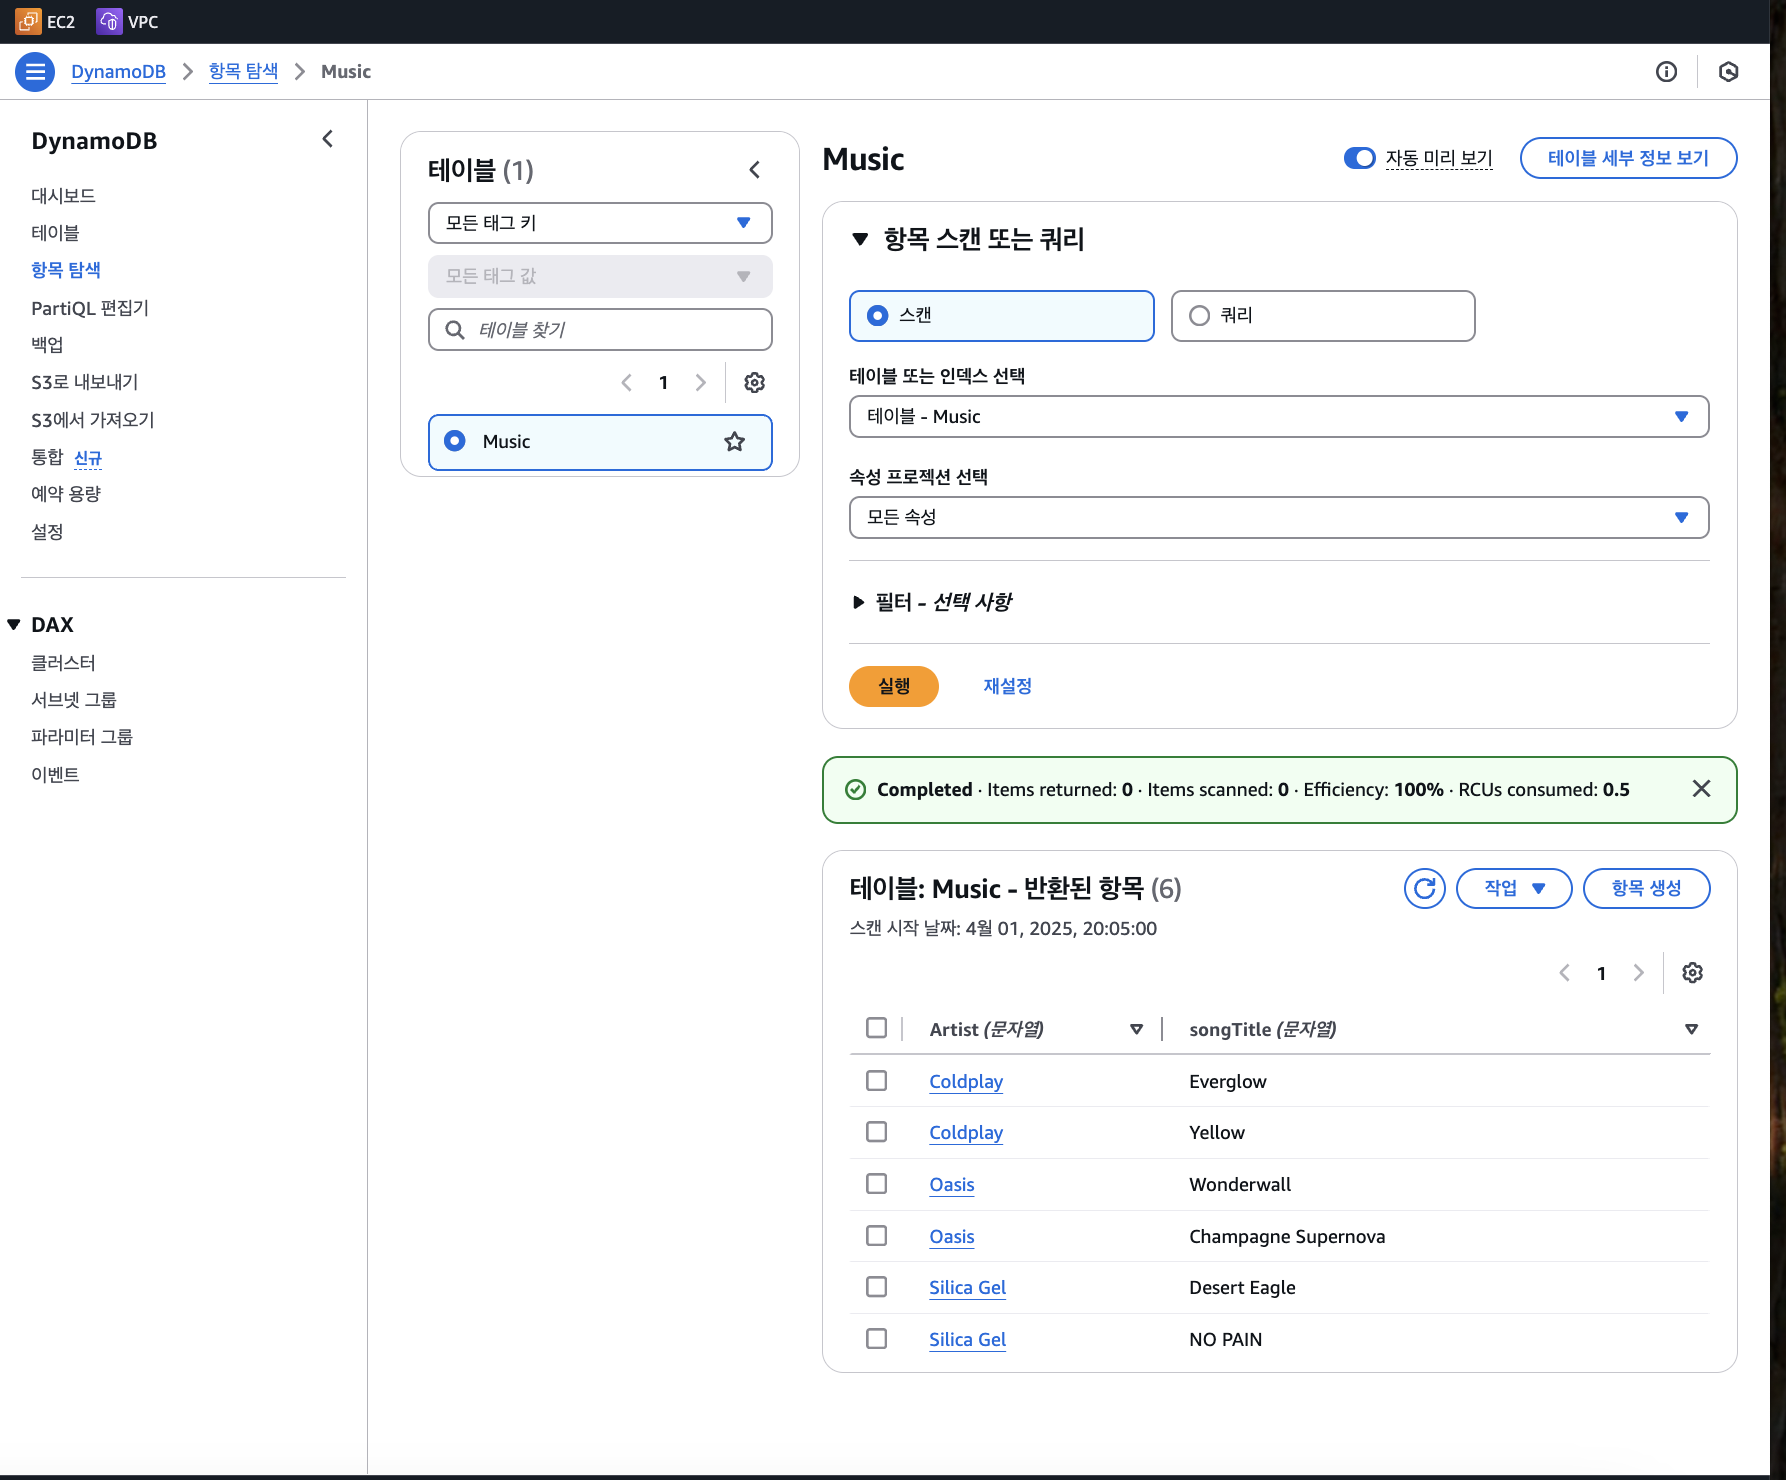Viewport: 1786px width, 1480px height.
Task: Click the 항목 생성 button
Action: pos(1646,888)
